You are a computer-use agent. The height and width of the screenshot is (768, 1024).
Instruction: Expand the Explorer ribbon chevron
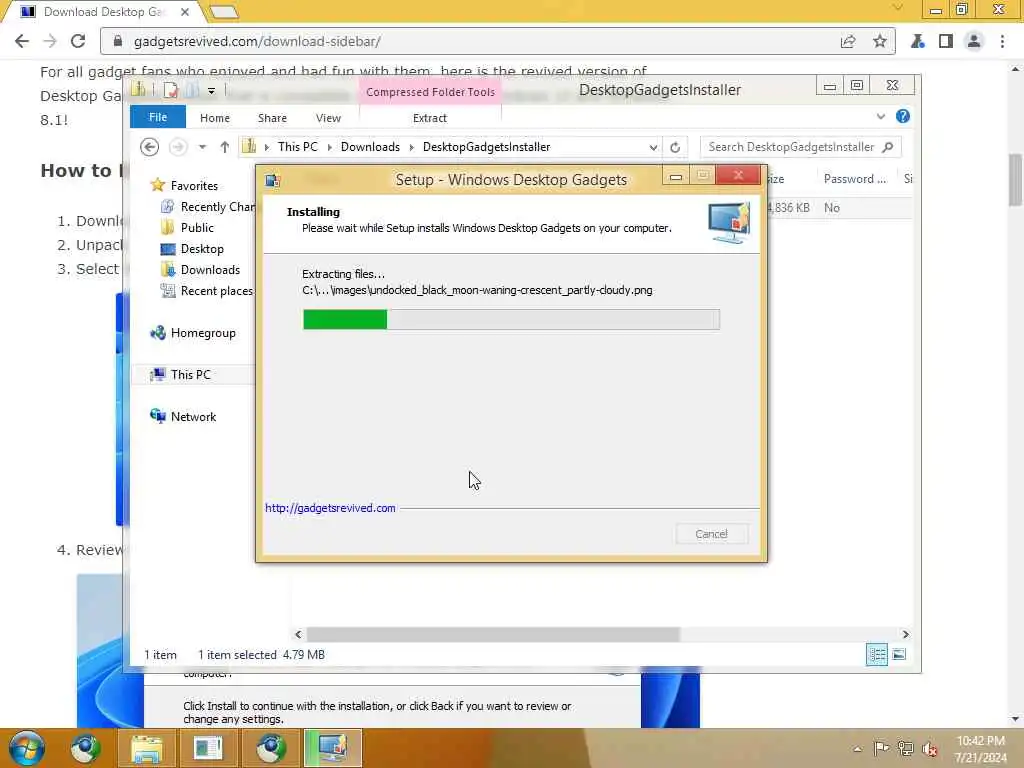coord(880,116)
